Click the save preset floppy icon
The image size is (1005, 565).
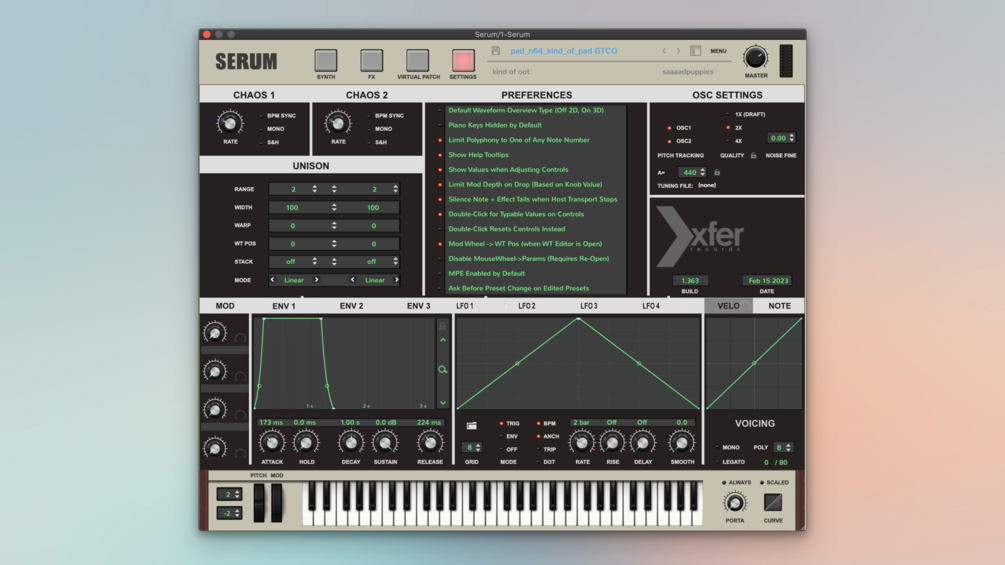[x=495, y=51]
